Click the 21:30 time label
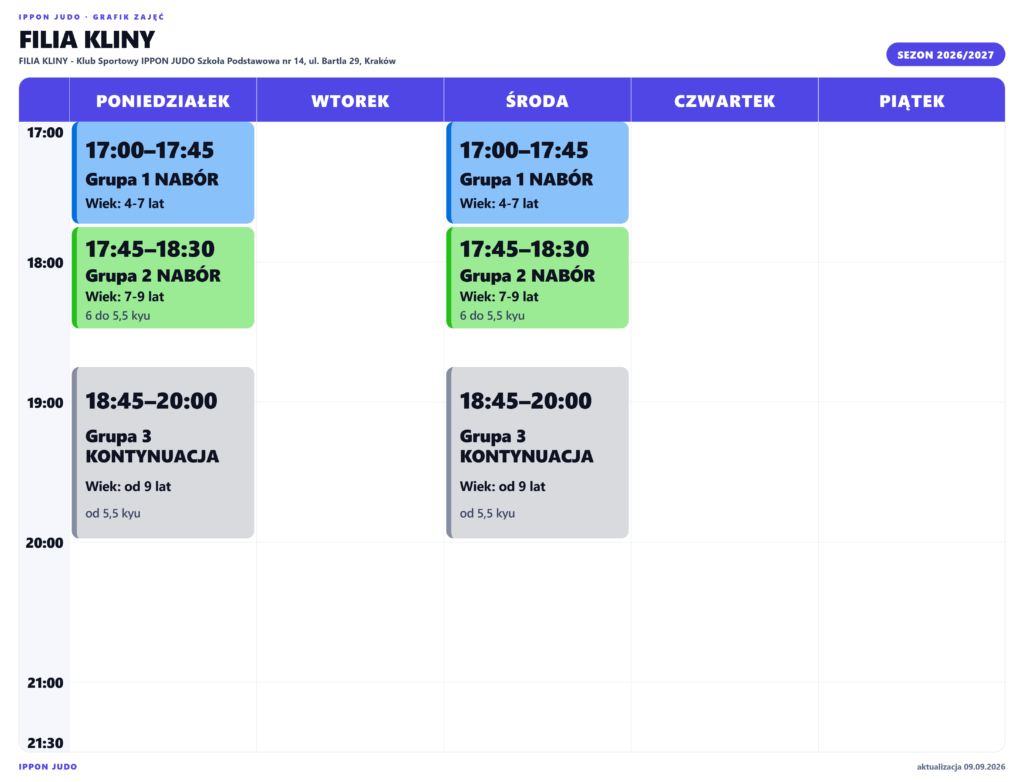The width and height of the screenshot is (1024, 782). 45,743
